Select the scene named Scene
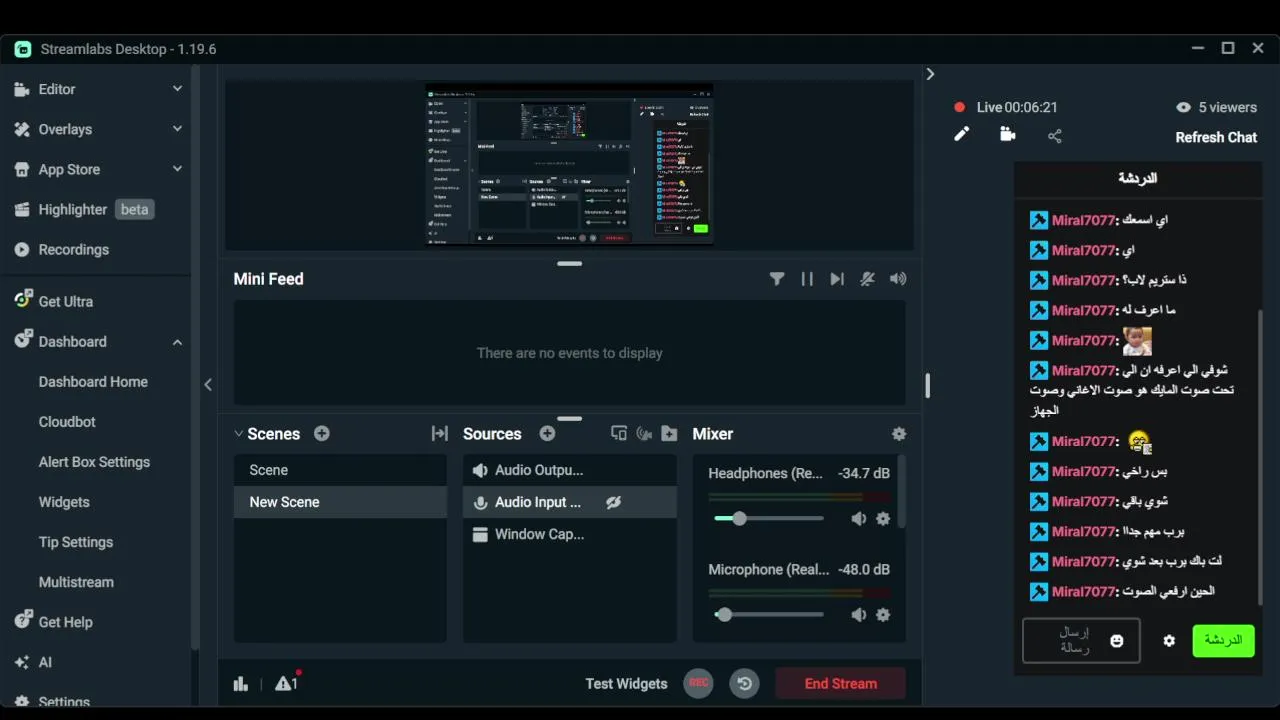This screenshot has width=1280, height=720. click(x=340, y=470)
